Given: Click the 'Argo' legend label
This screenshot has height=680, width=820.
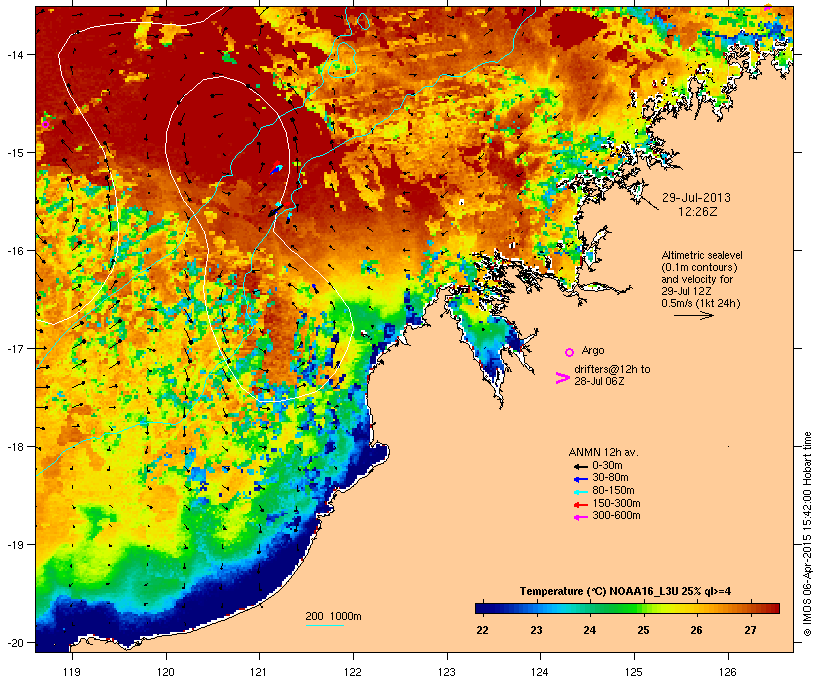Looking at the screenshot, I should pyautogui.click(x=593, y=350).
